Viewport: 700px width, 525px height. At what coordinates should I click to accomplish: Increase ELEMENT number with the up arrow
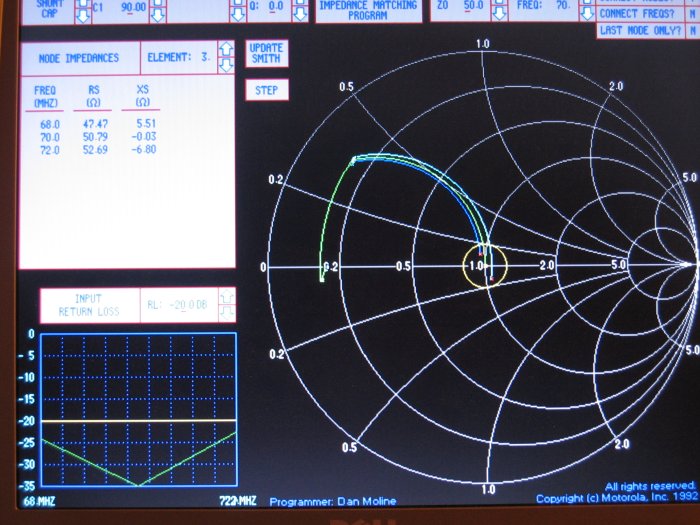click(226, 49)
